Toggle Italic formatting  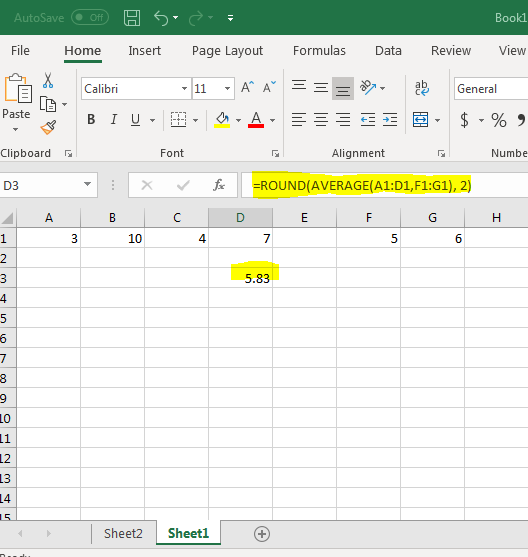click(x=114, y=120)
